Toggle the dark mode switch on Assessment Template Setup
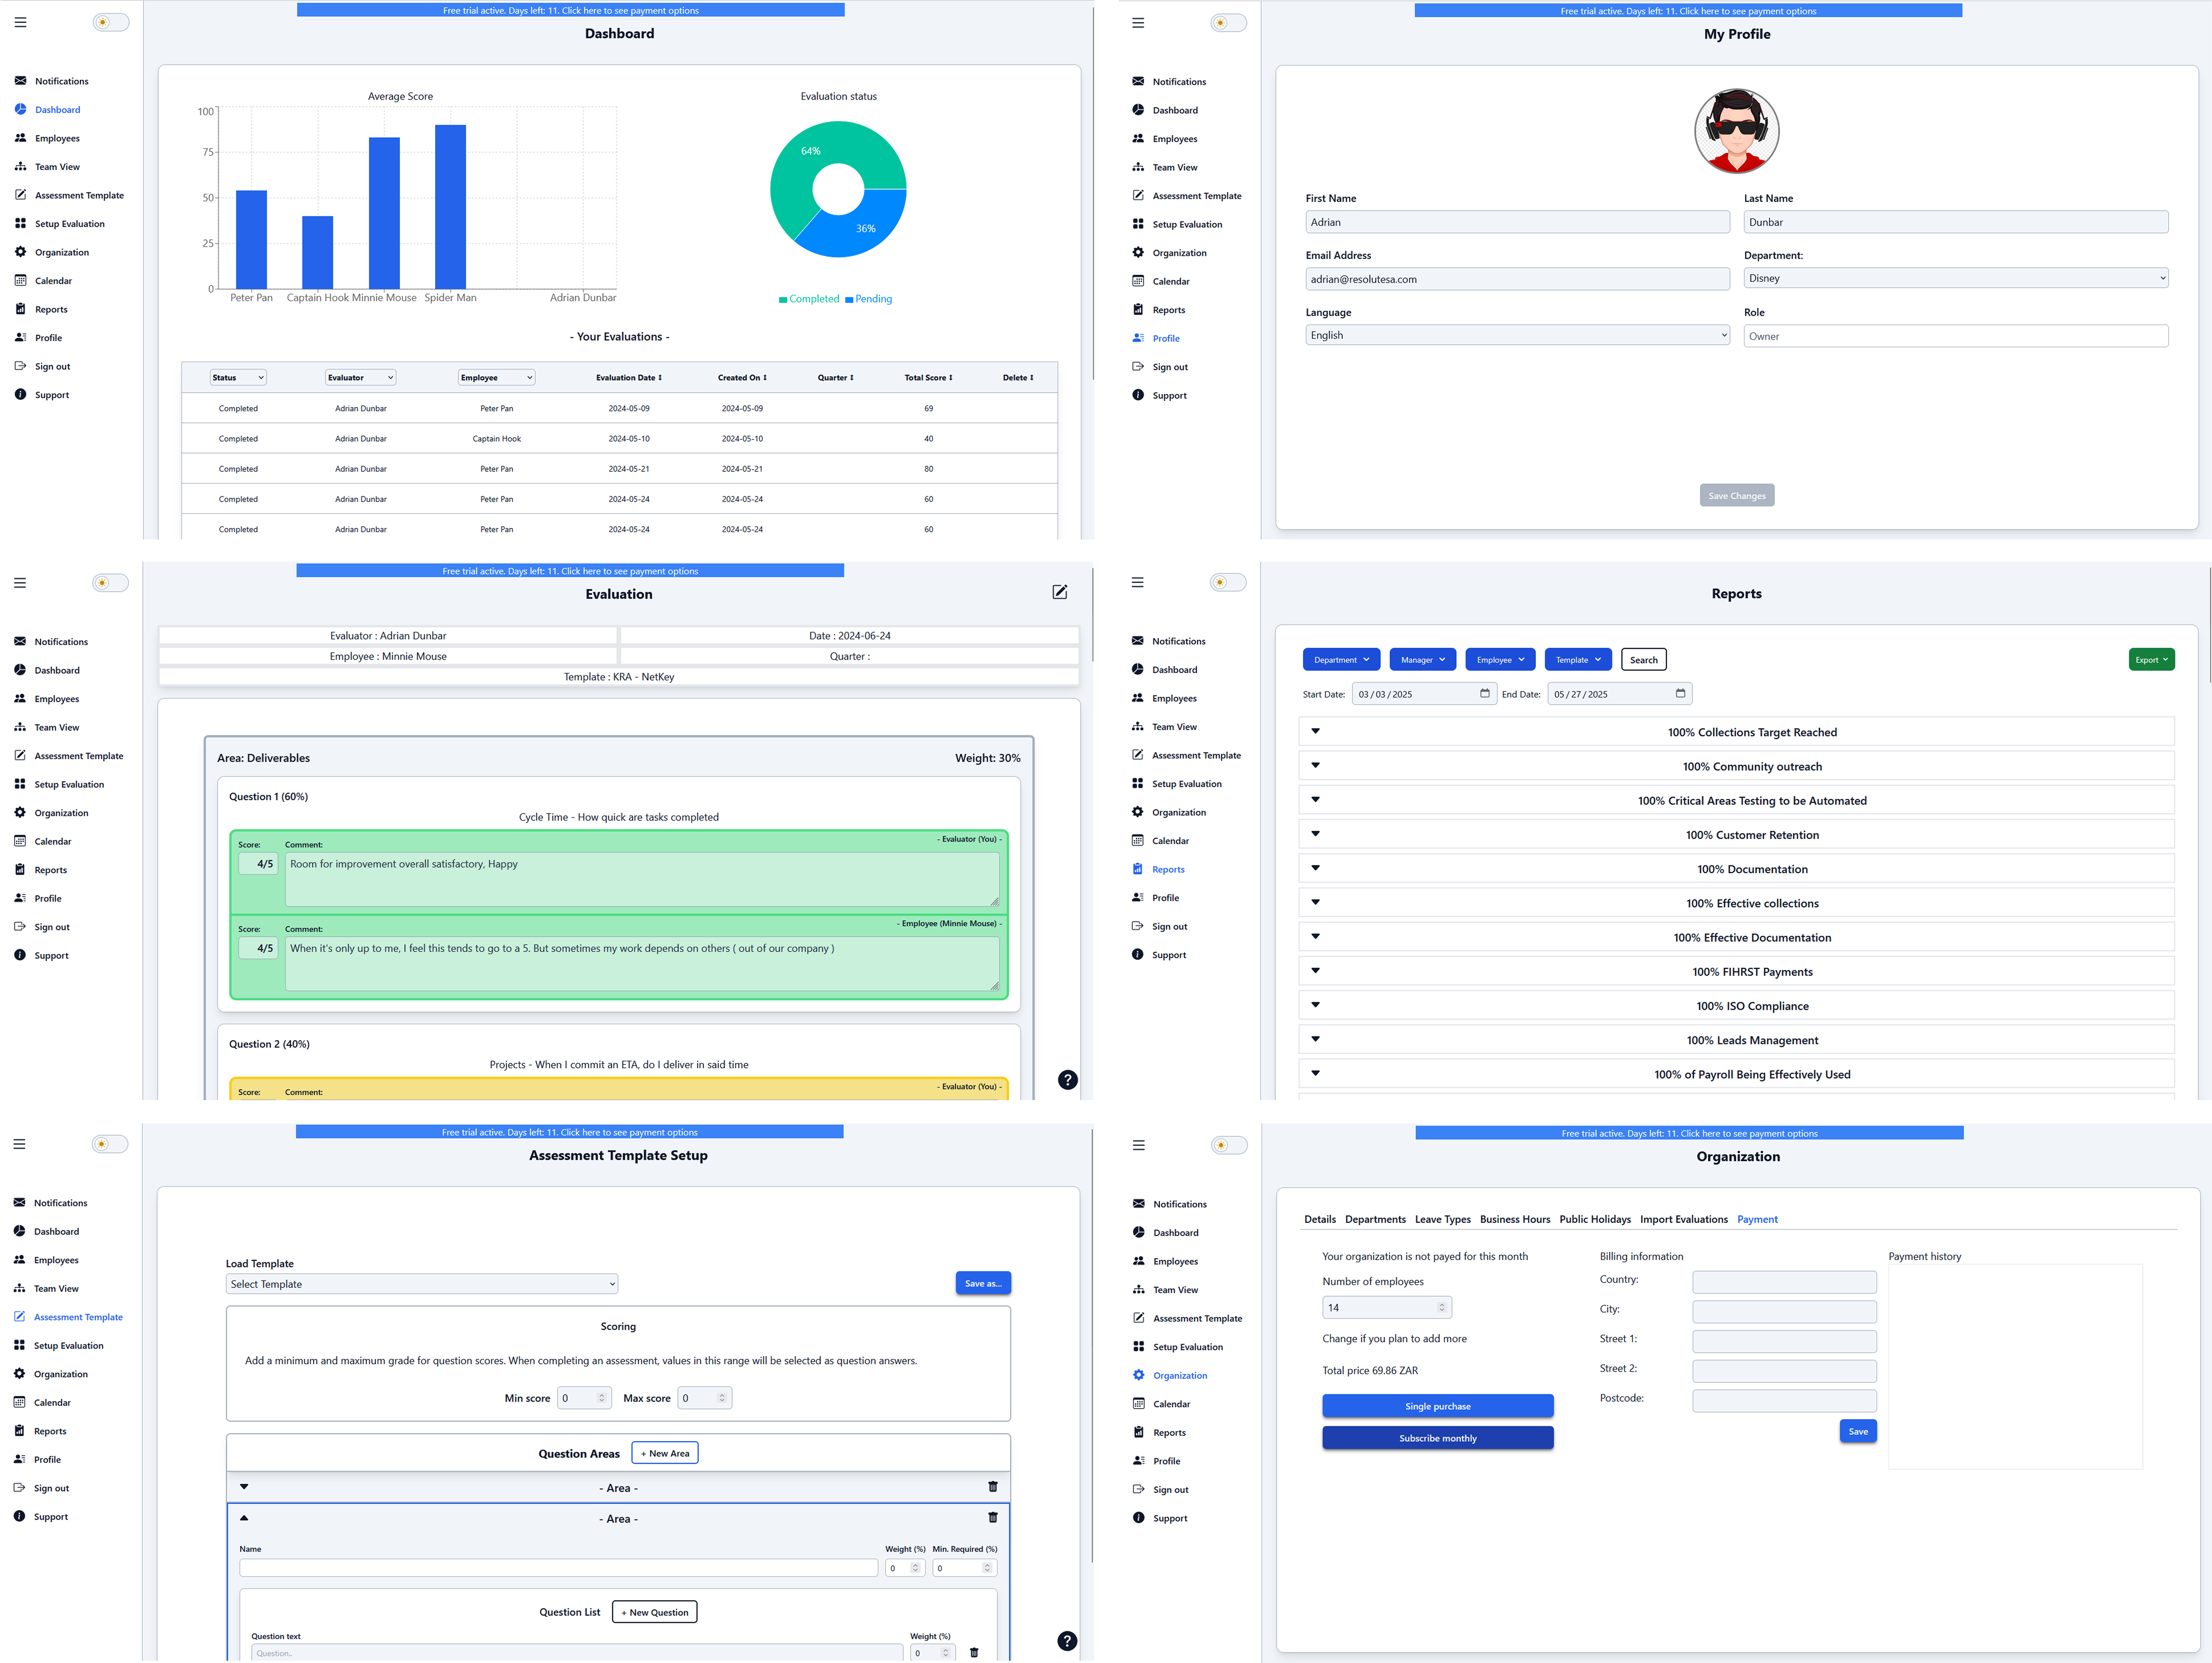The width and height of the screenshot is (2212, 1663). [110, 1144]
